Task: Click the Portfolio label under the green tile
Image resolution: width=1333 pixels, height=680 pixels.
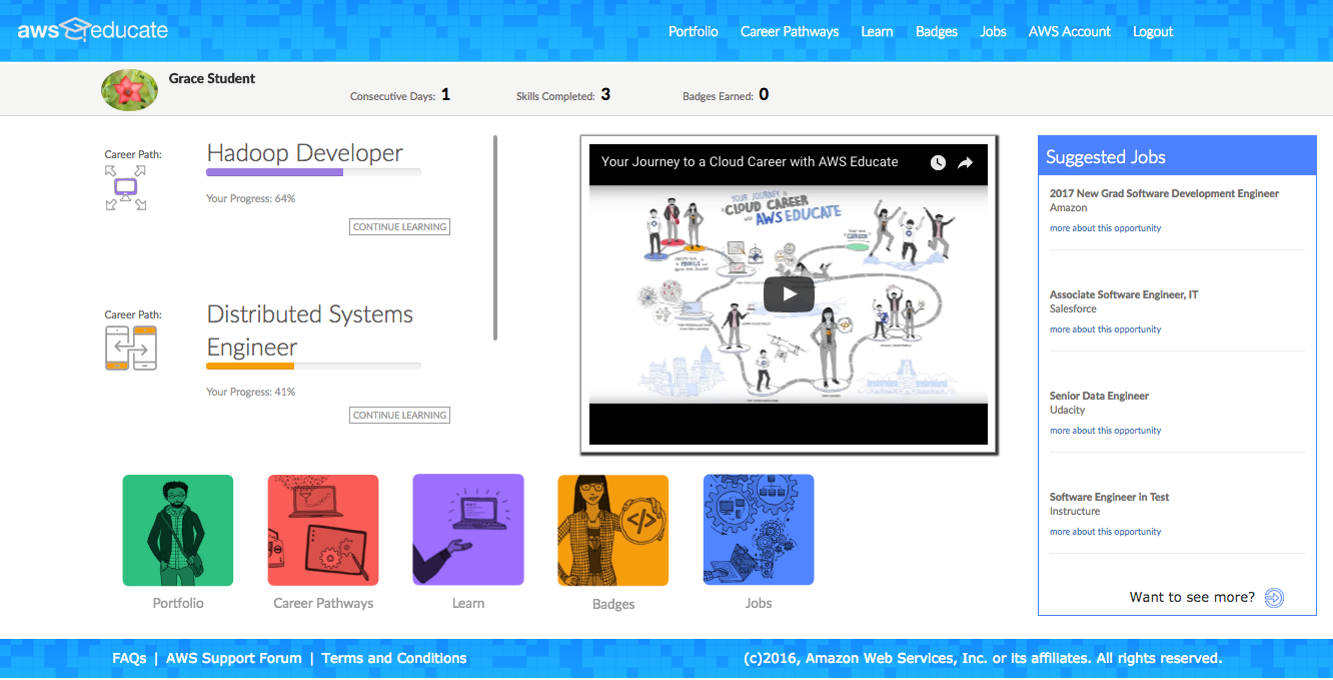Action: tap(178, 603)
